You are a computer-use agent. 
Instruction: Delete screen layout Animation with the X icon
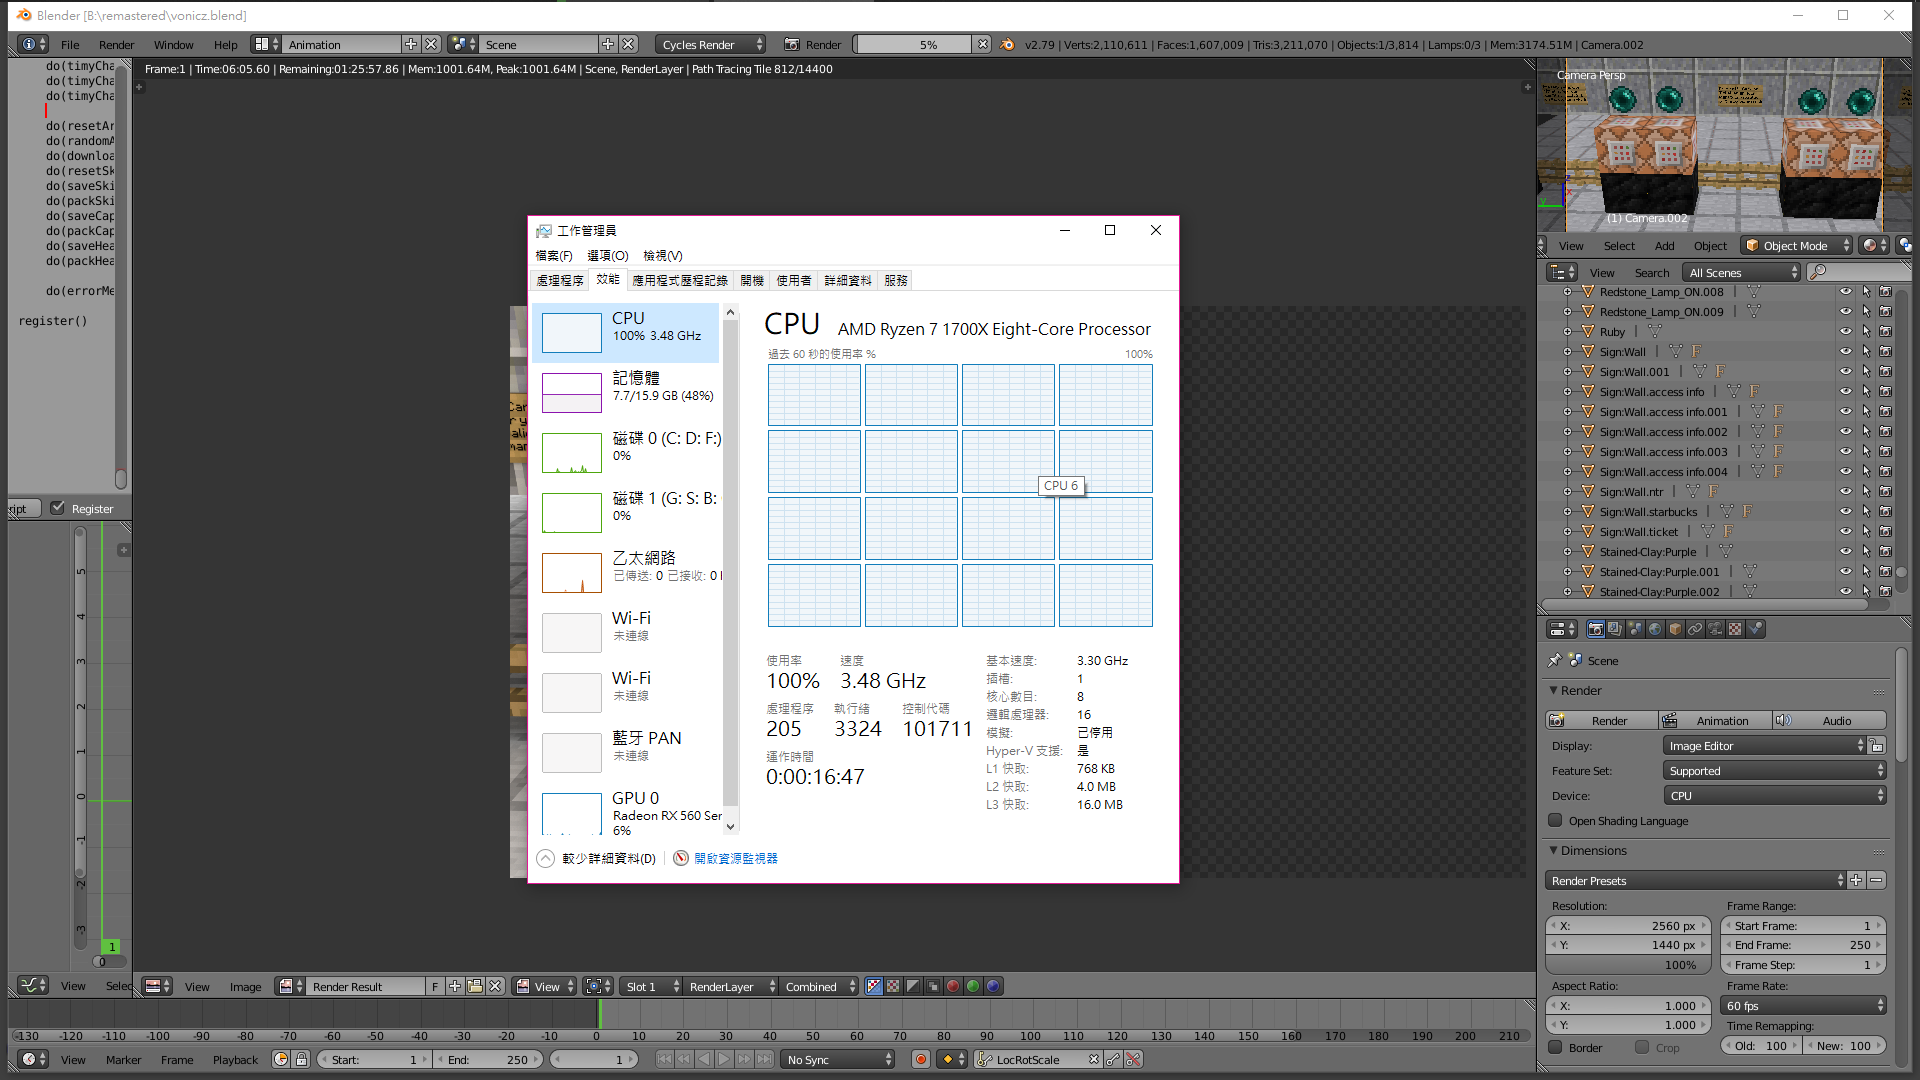click(431, 45)
